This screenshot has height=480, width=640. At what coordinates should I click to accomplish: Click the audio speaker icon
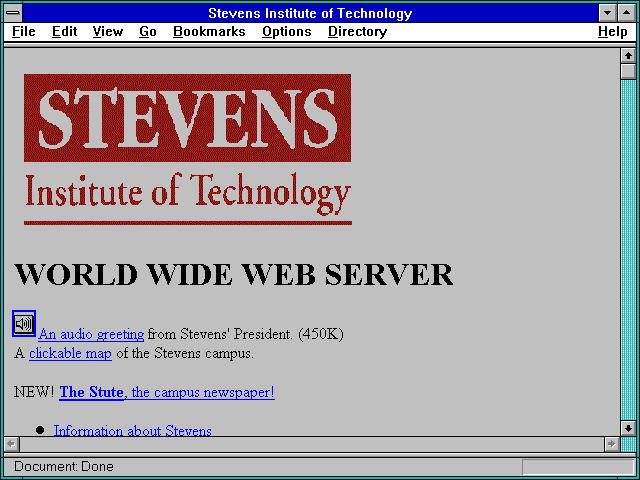point(24,324)
